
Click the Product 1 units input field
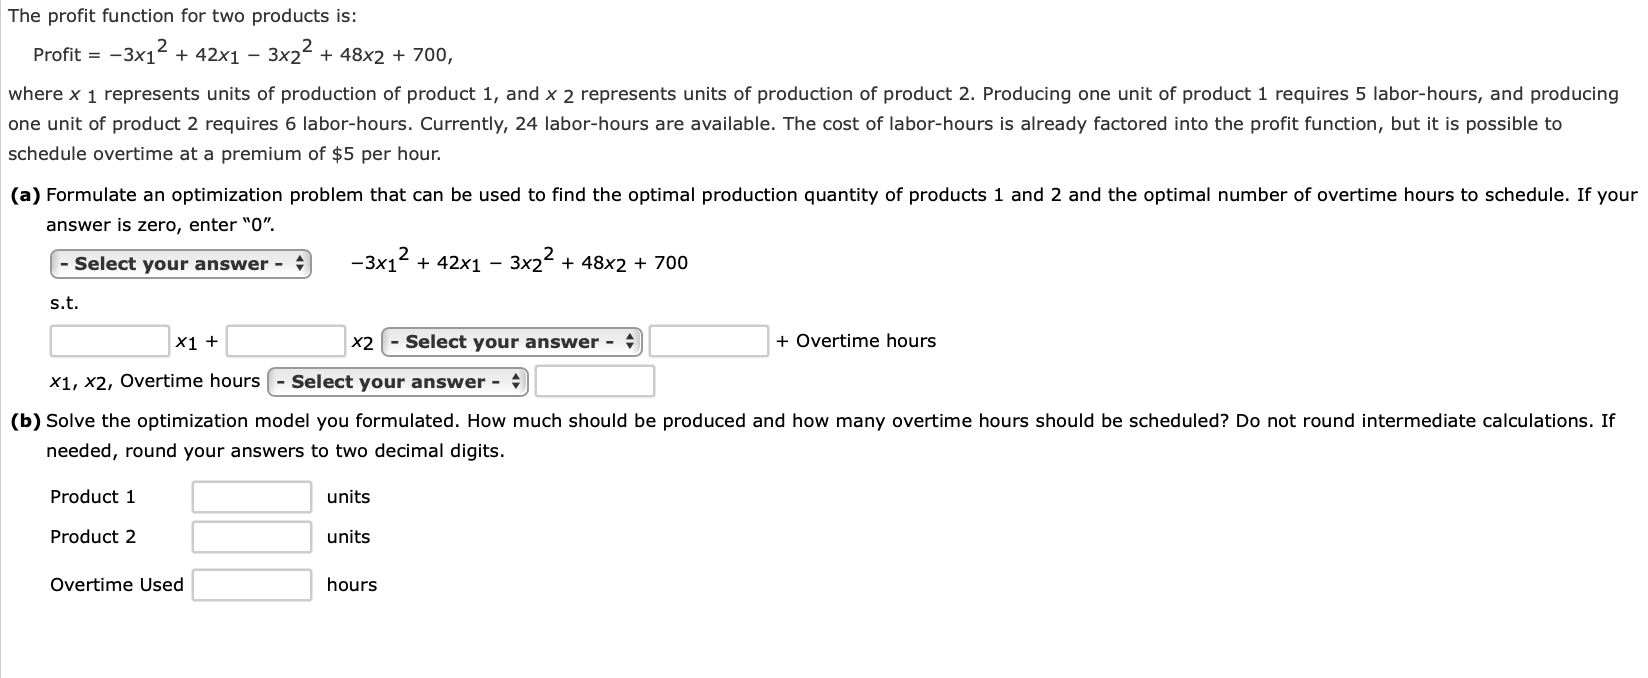(x=251, y=496)
